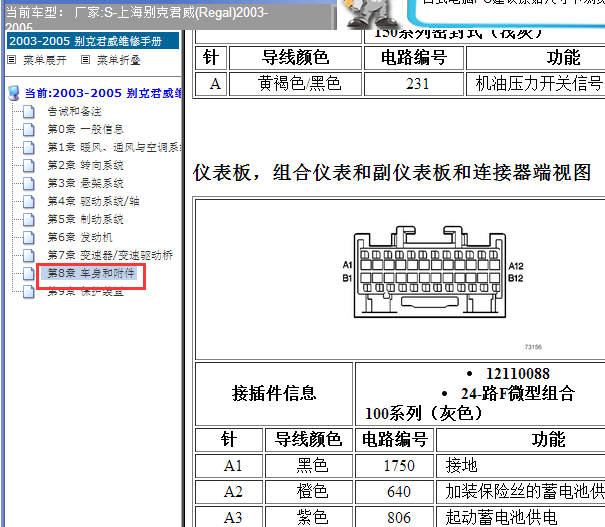Open 第1章 暖风、通风与空调 chapter
605x527 pixels.
click(114, 147)
